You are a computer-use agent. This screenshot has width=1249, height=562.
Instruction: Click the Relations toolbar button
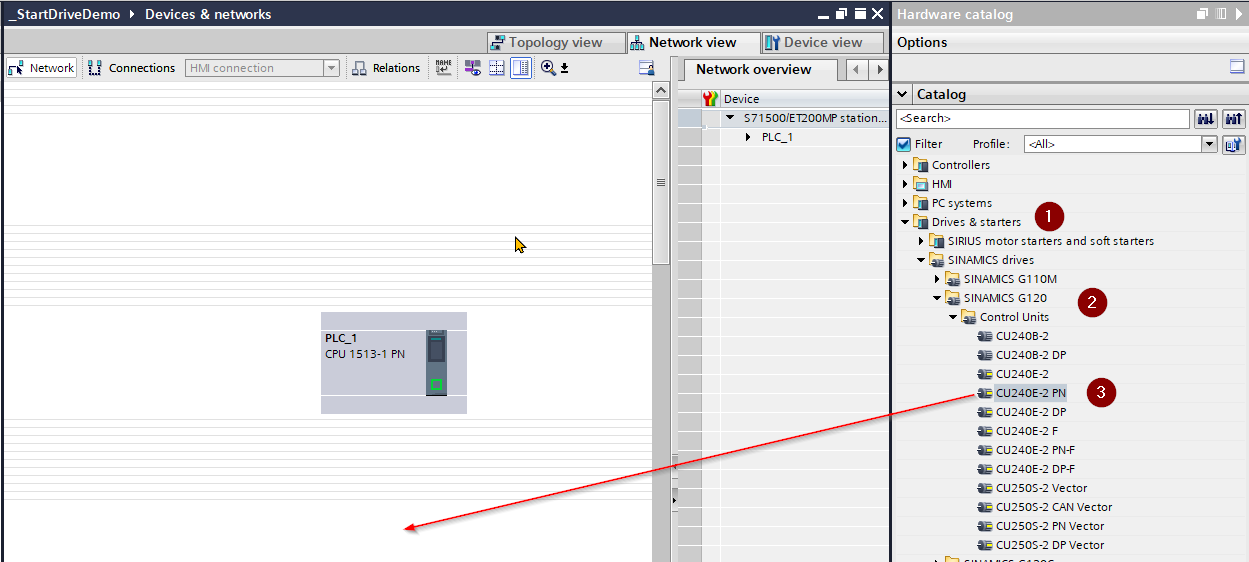click(386, 68)
